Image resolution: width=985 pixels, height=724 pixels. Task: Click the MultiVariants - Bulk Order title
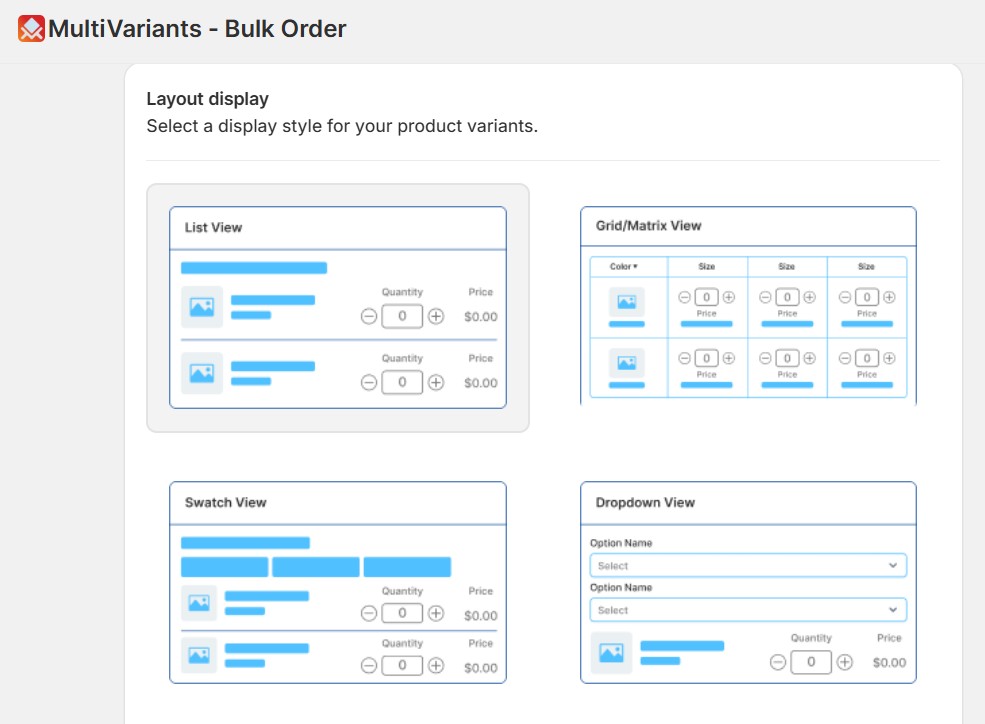(197, 28)
